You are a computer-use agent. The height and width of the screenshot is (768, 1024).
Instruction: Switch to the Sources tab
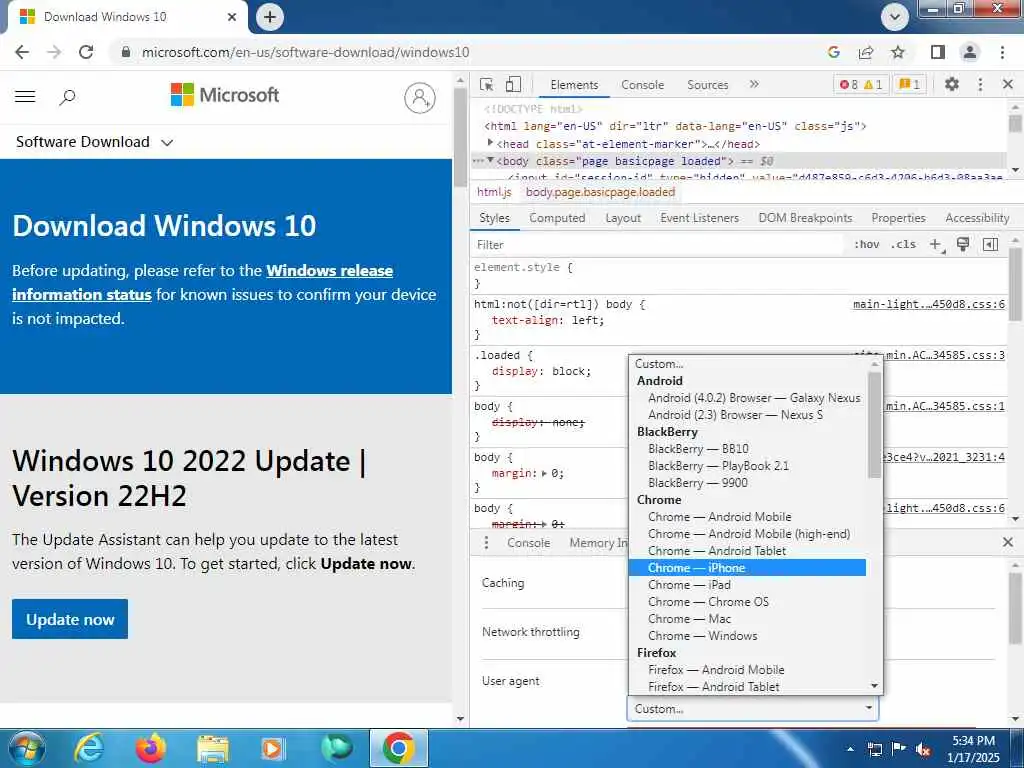click(x=707, y=85)
